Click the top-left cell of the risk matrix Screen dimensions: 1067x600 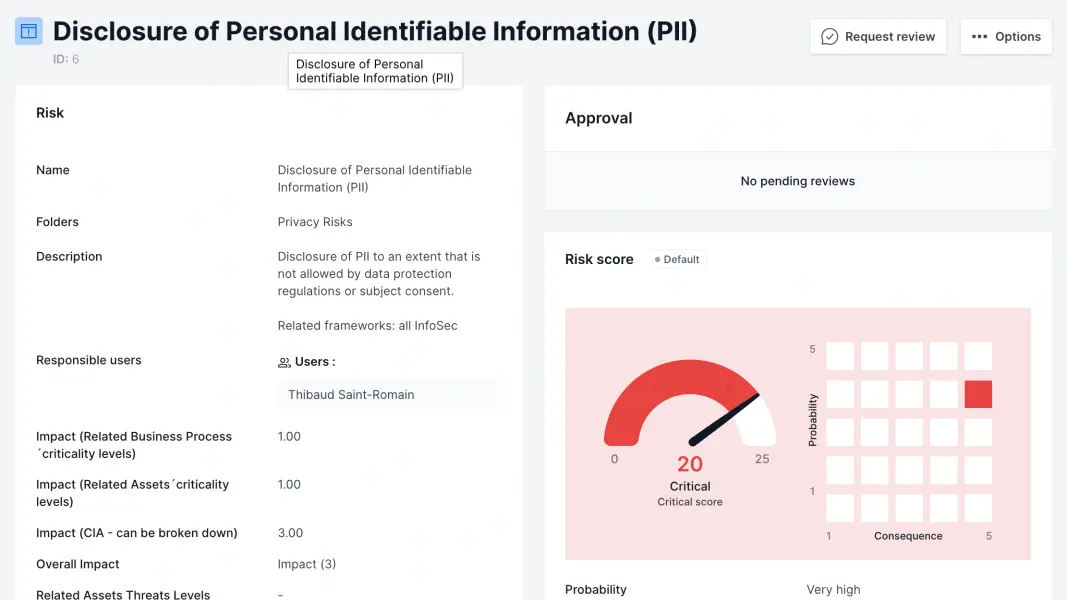(840, 356)
